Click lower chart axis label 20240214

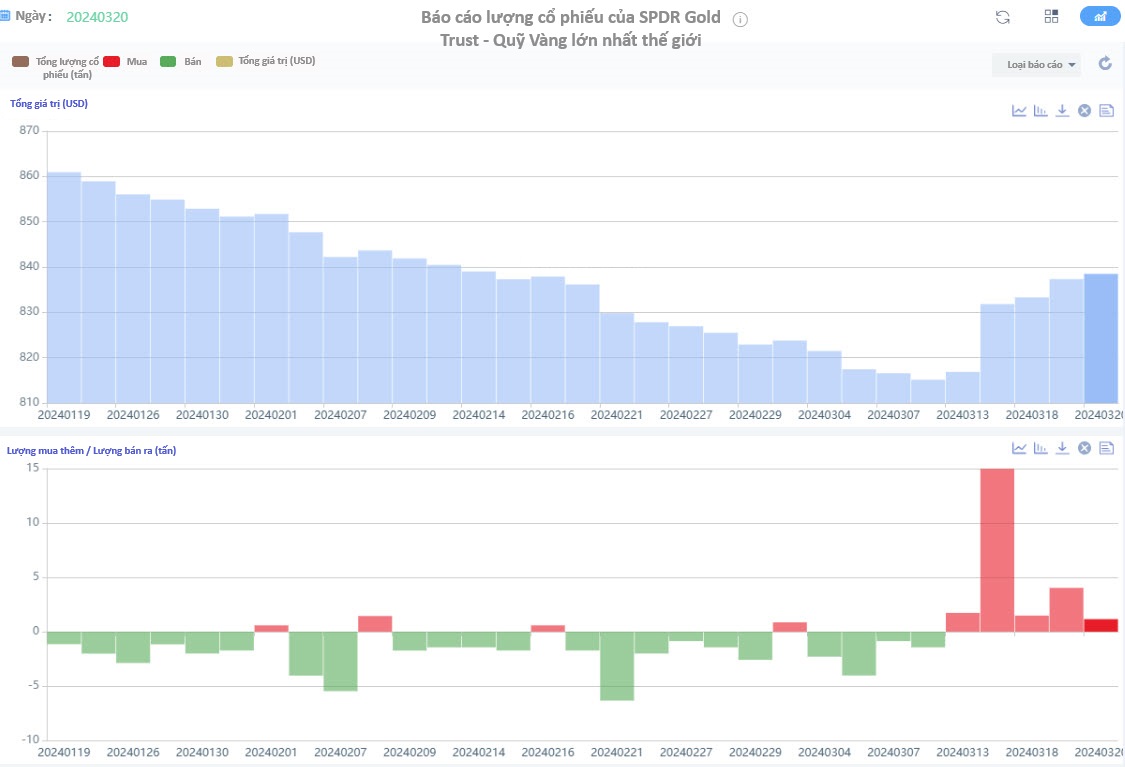click(x=479, y=752)
